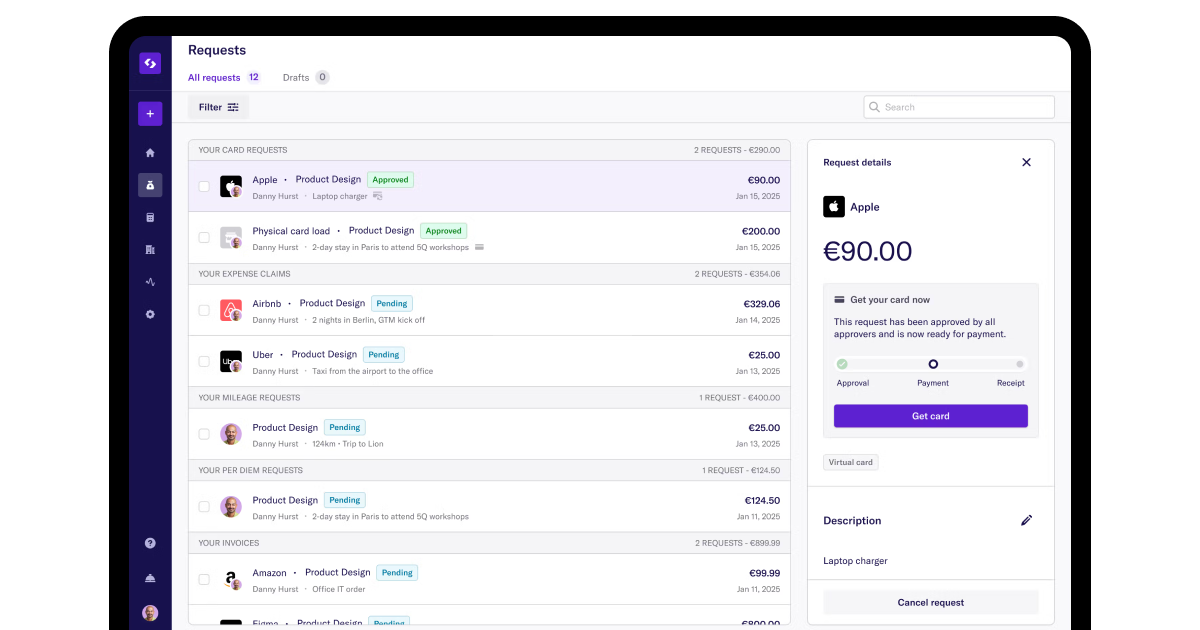Click the card icon after Paris workshops text
1200x630 pixels.
[479, 247]
